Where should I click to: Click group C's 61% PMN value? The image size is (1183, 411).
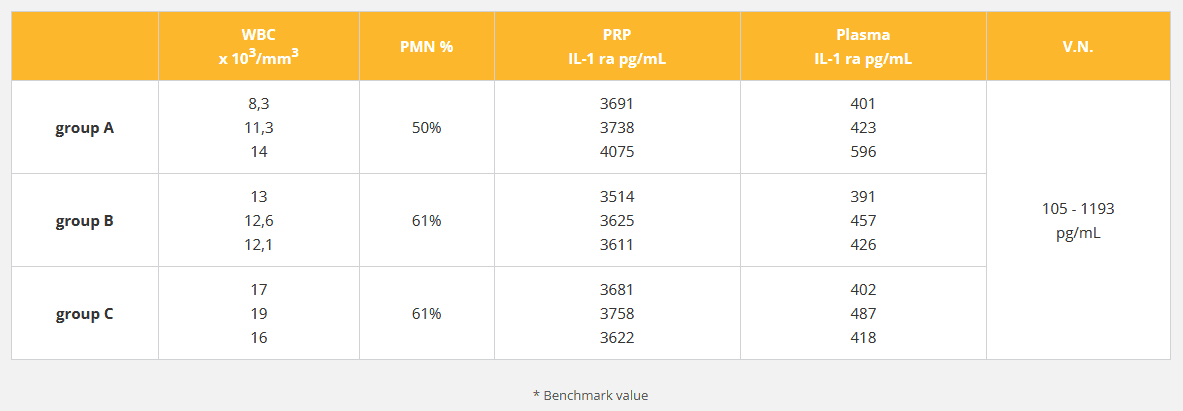[x=427, y=313]
